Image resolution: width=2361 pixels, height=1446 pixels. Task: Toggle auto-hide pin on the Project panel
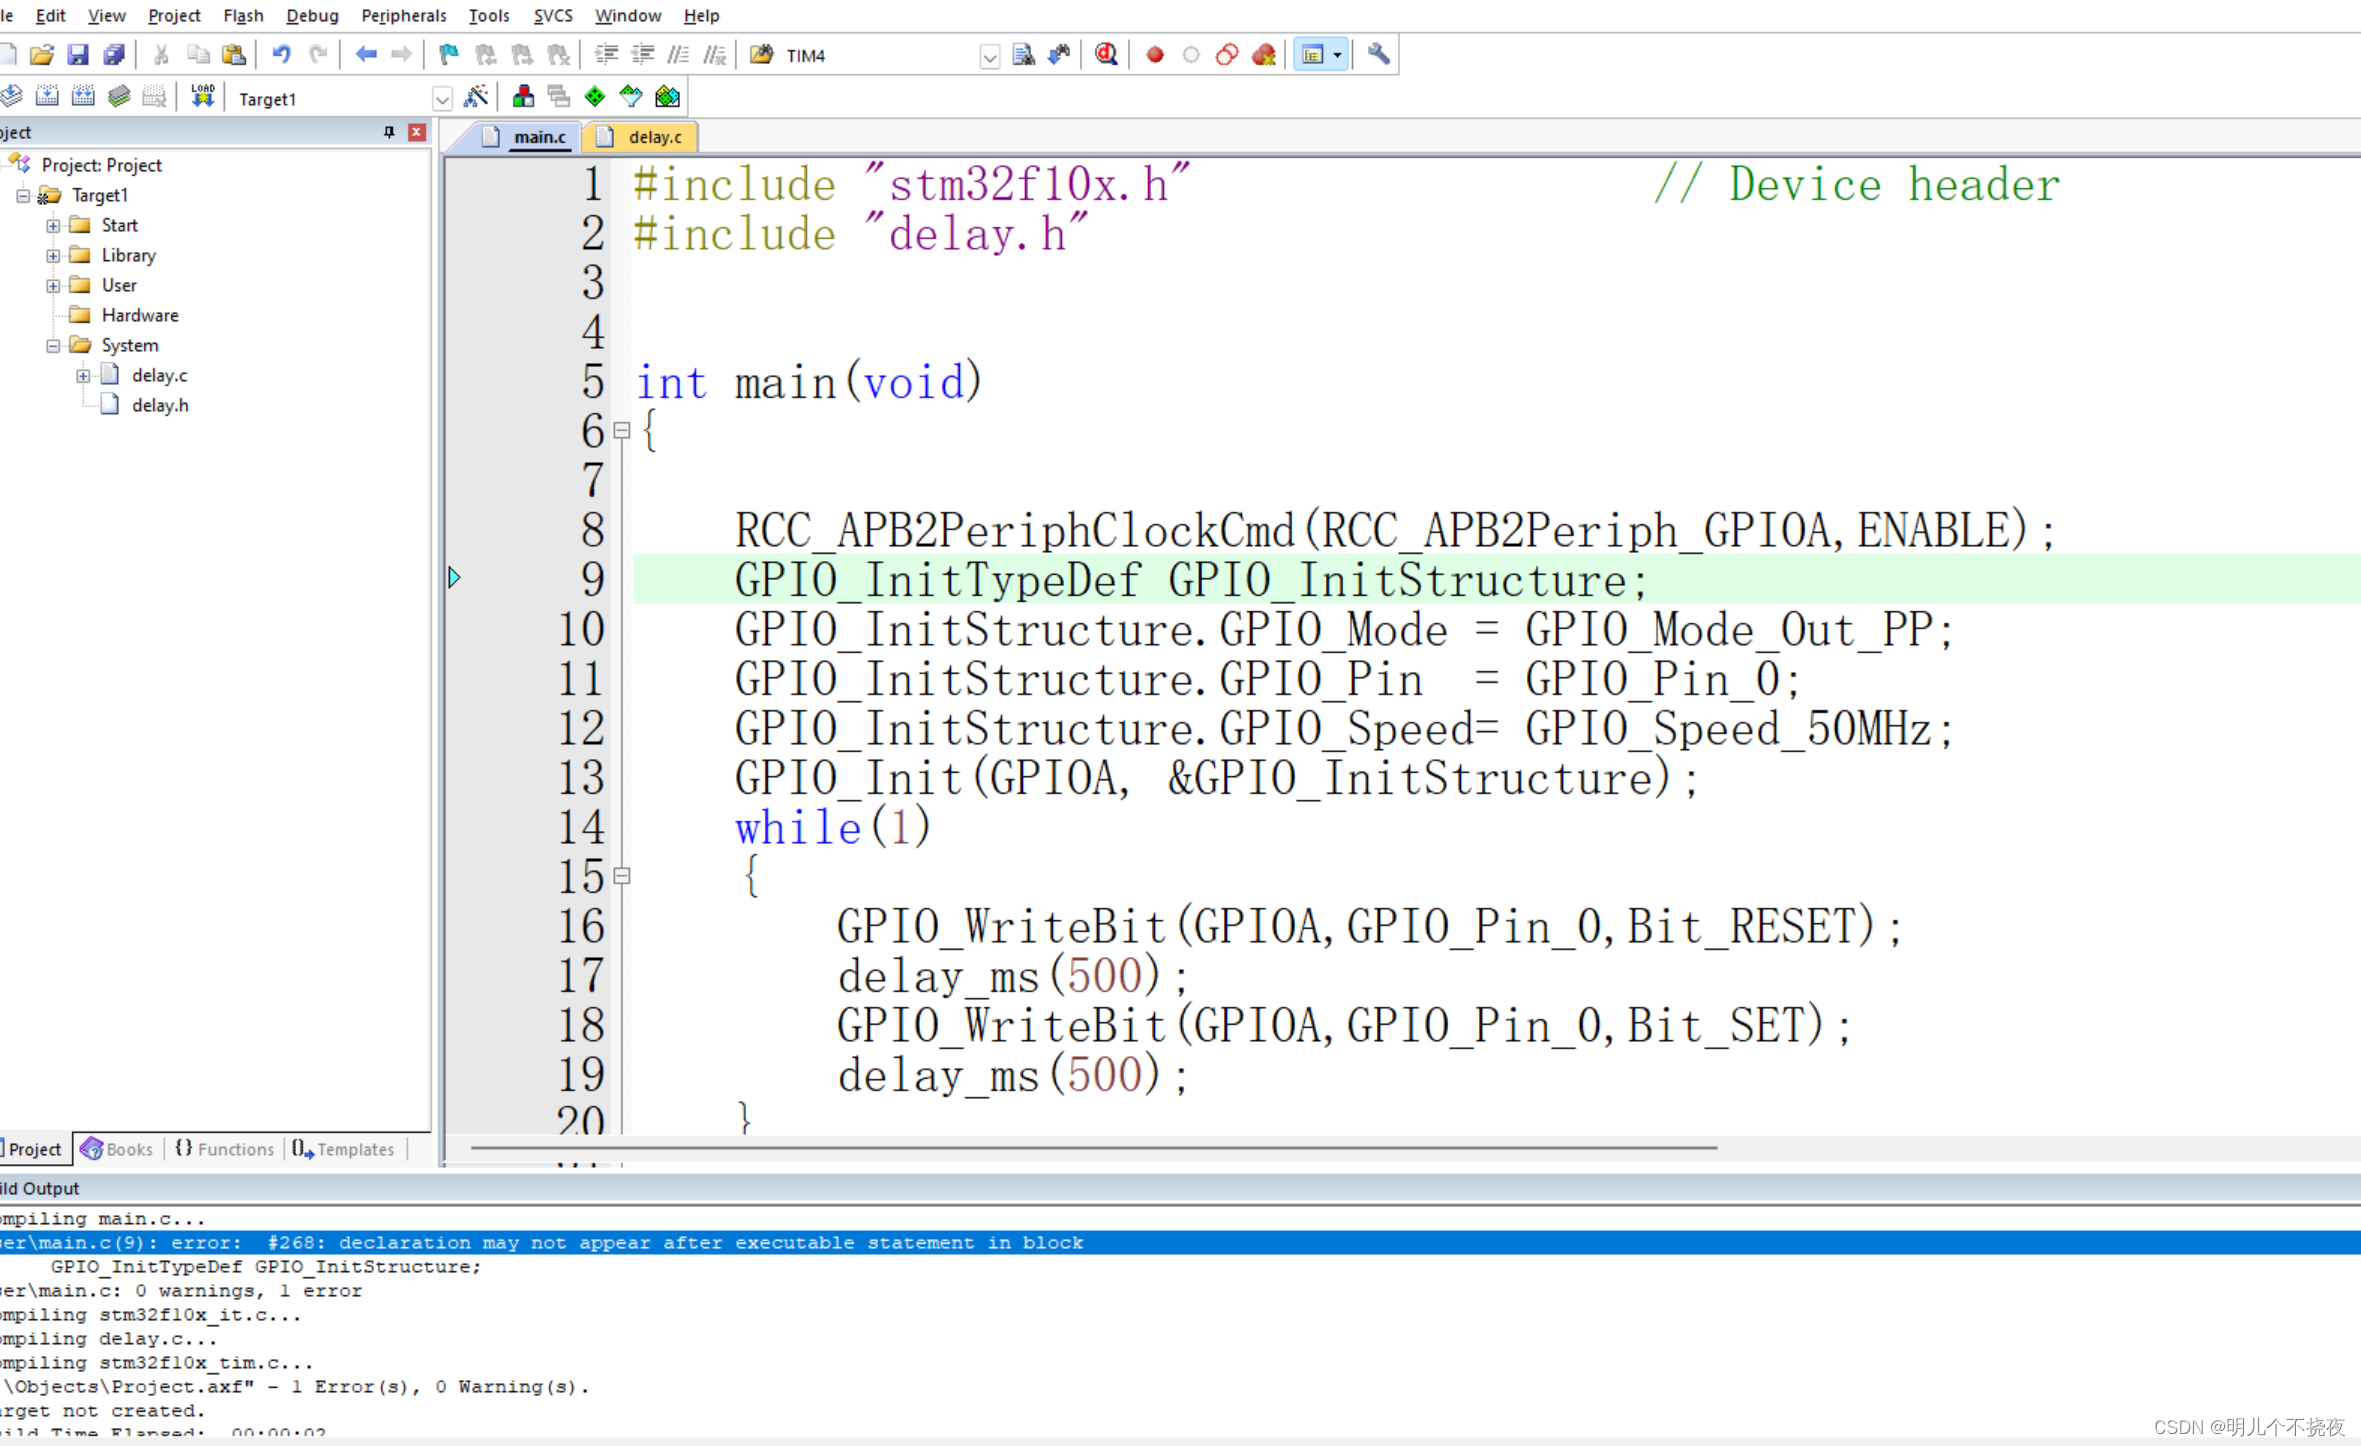pyautogui.click(x=389, y=131)
